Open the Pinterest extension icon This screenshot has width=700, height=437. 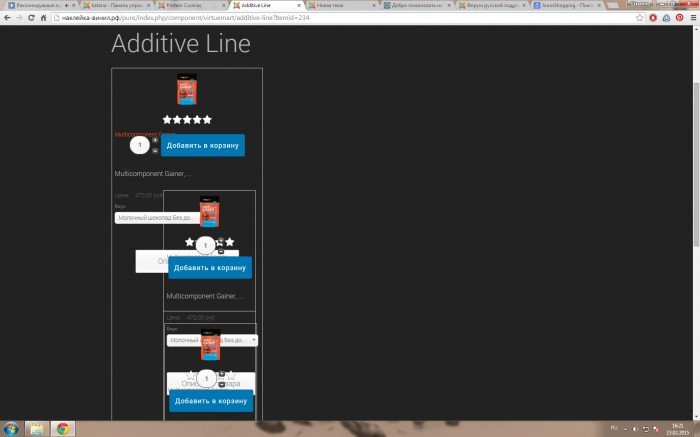click(x=679, y=18)
